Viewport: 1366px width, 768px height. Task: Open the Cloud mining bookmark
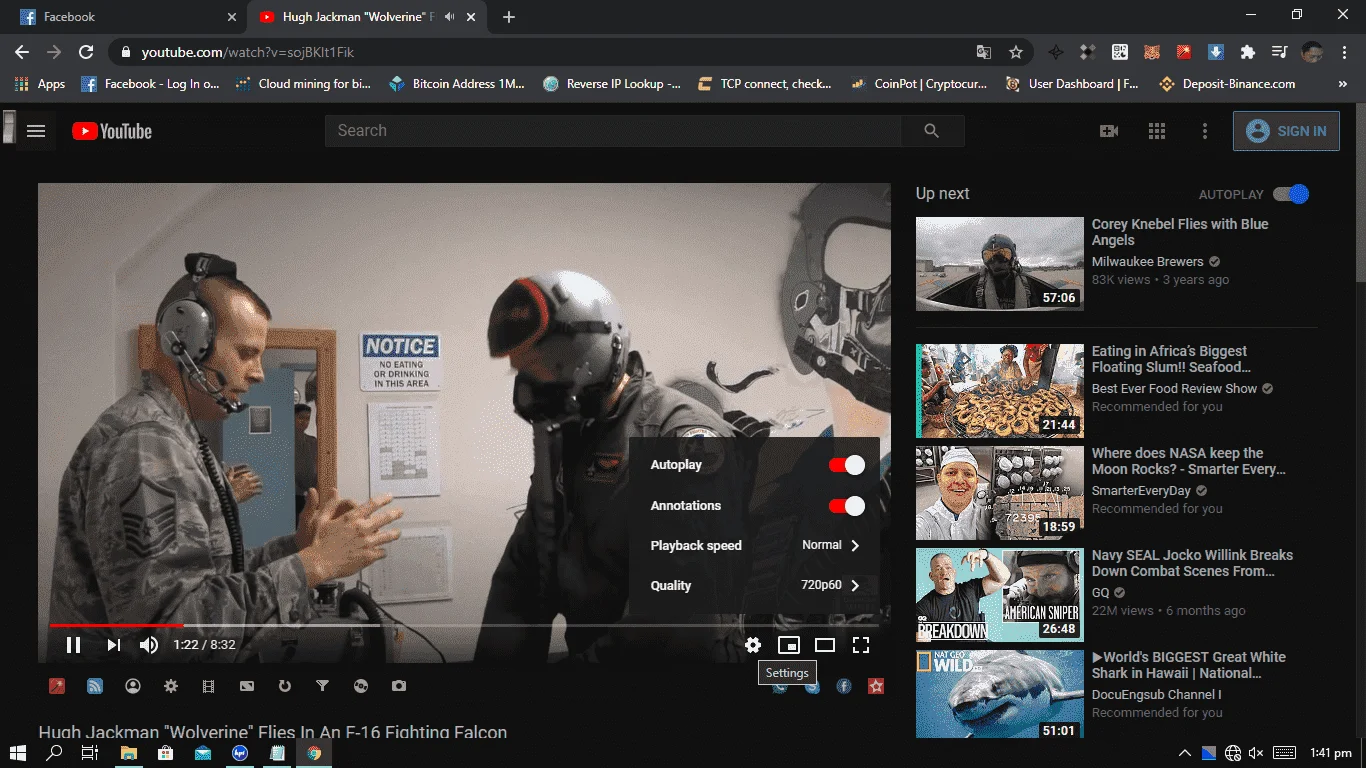pos(303,84)
